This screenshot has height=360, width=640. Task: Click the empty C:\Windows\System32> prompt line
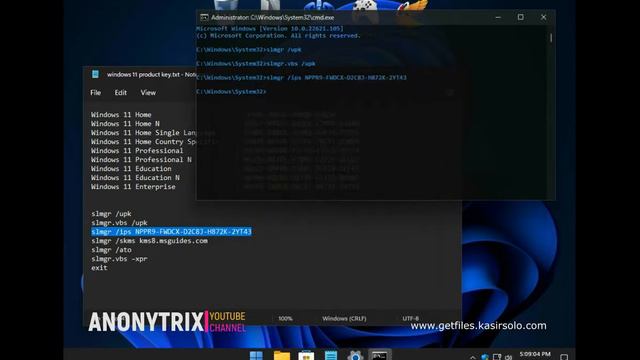point(231,91)
